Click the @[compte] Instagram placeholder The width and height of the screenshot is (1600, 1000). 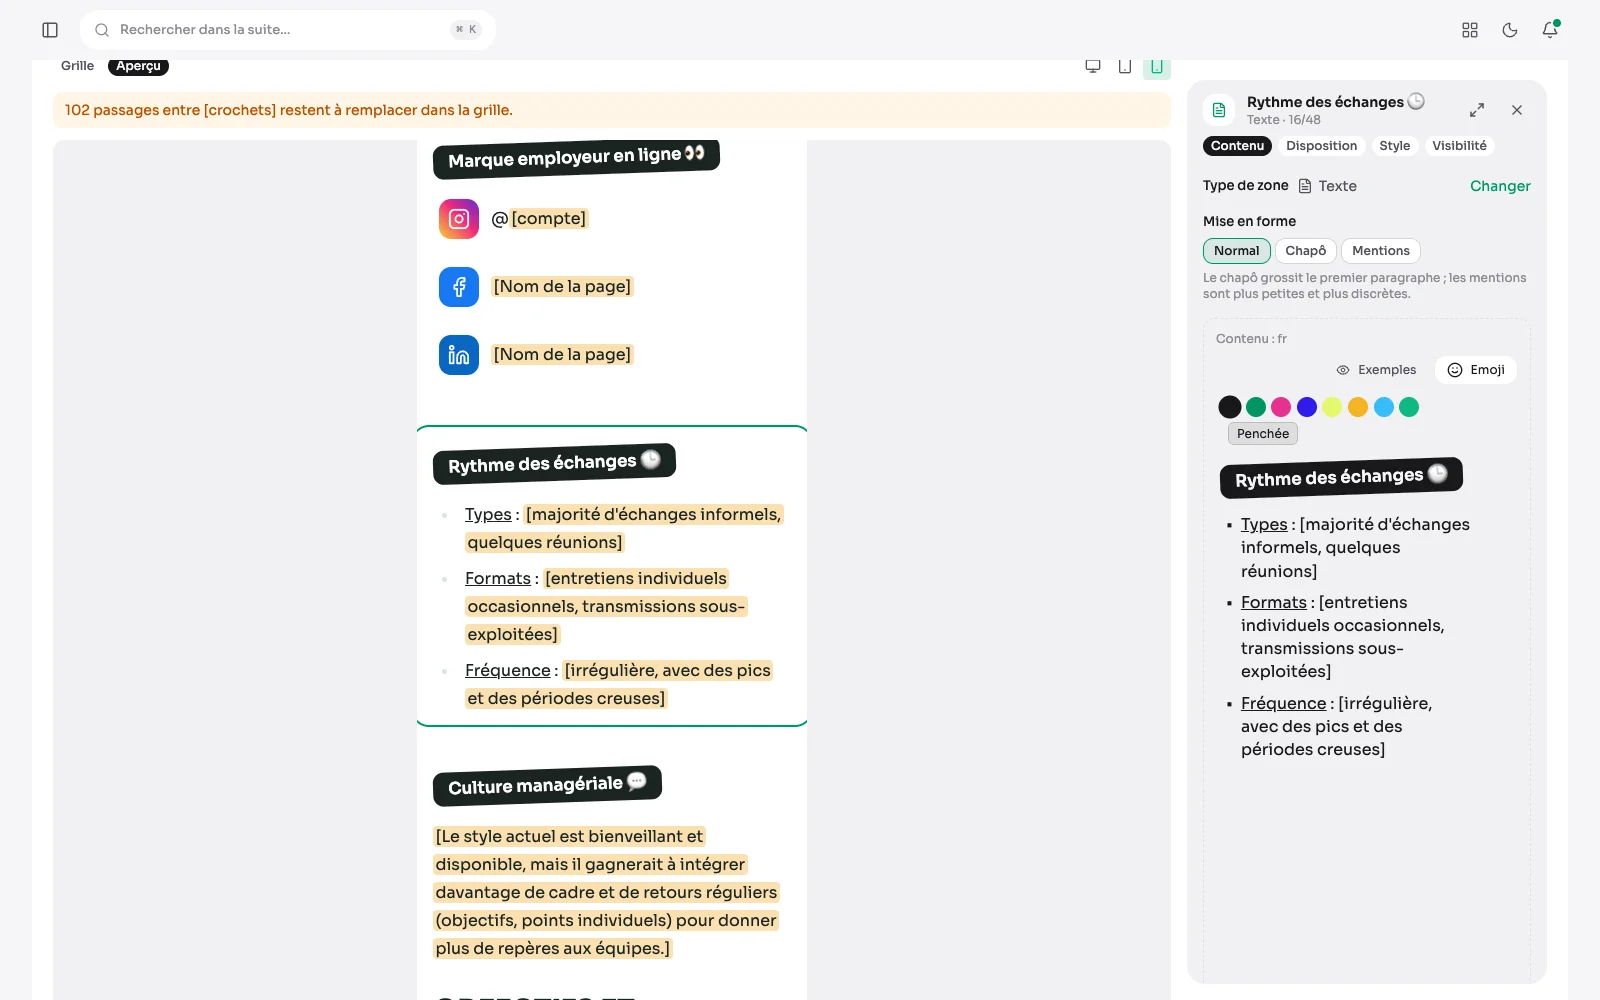pyautogui.click(x=539, y=219)
